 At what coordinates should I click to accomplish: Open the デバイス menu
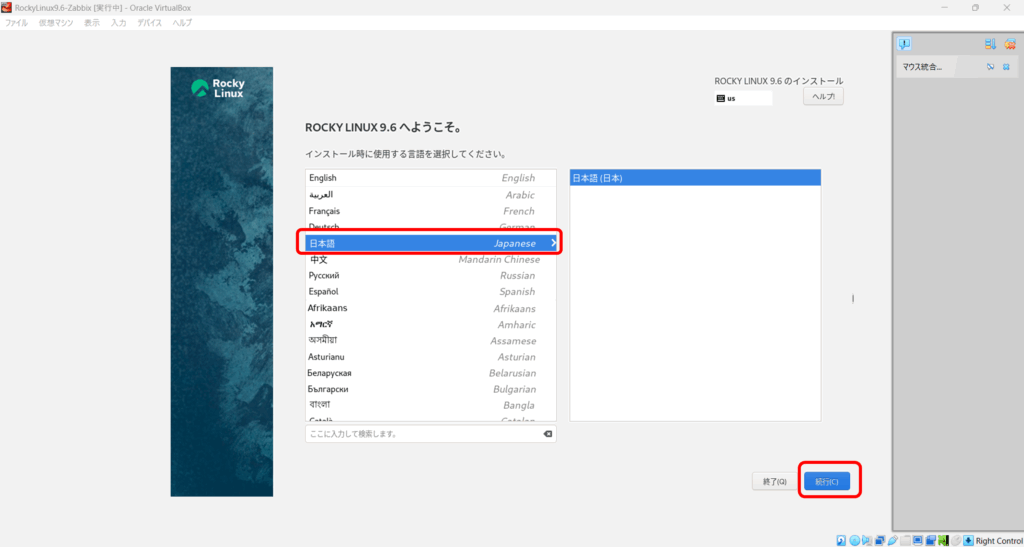click(x=150, y=23)
